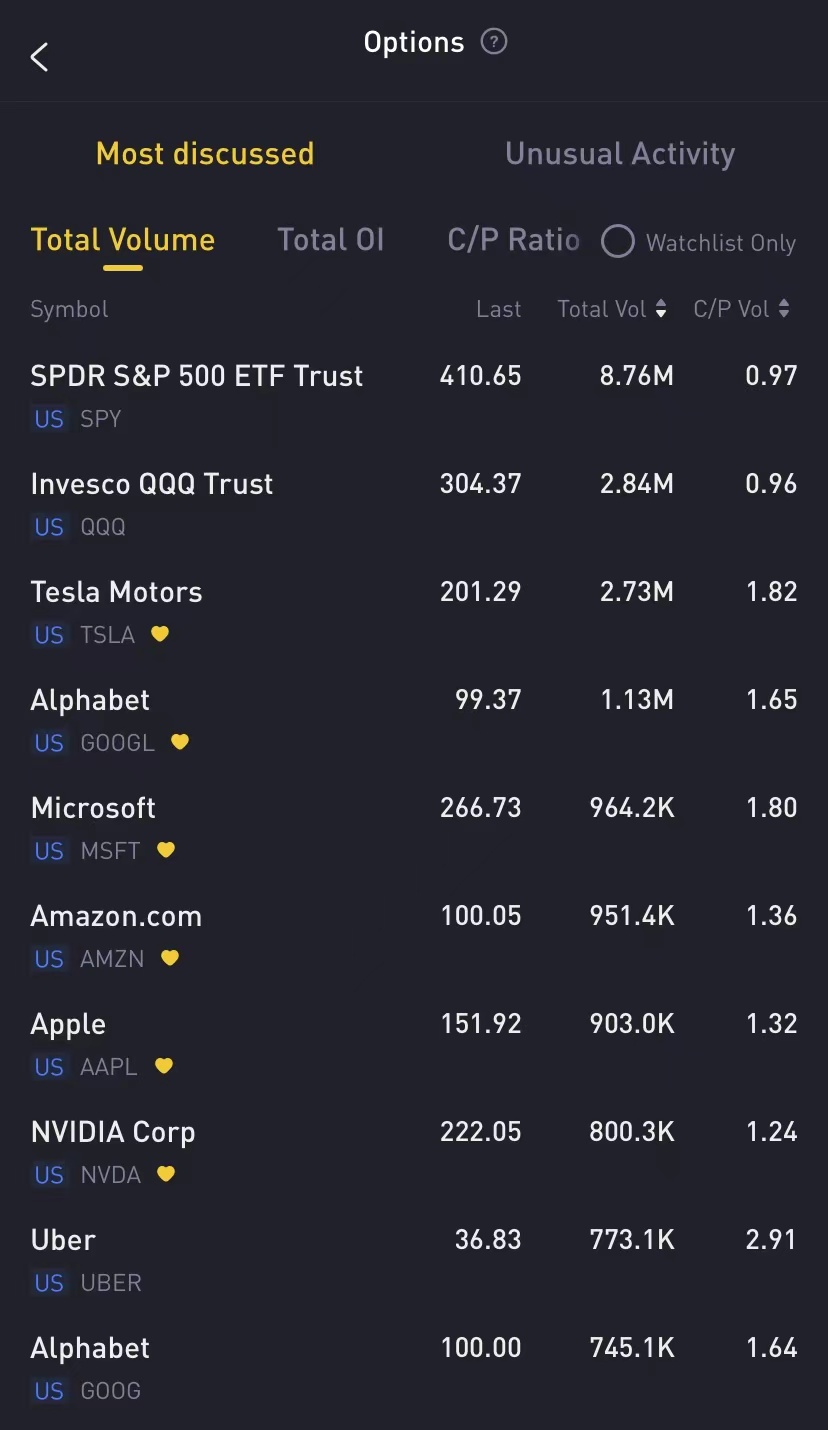Tap the heart icon beside AMZN
Screen dimensions: 828x1430
[x=170, y=958]
